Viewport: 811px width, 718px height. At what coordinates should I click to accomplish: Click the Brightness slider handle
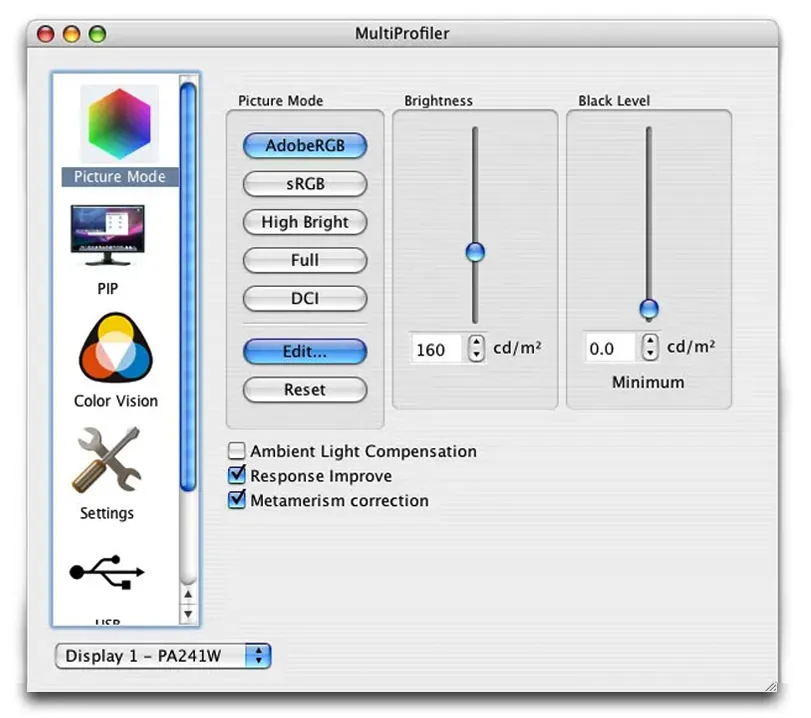click(x=475, y=252)
